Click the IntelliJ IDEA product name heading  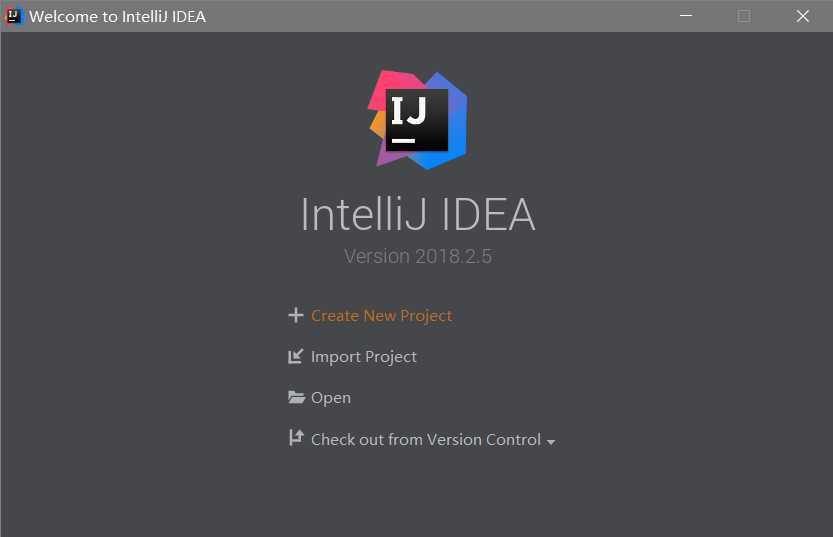click(x=418, y=214)
